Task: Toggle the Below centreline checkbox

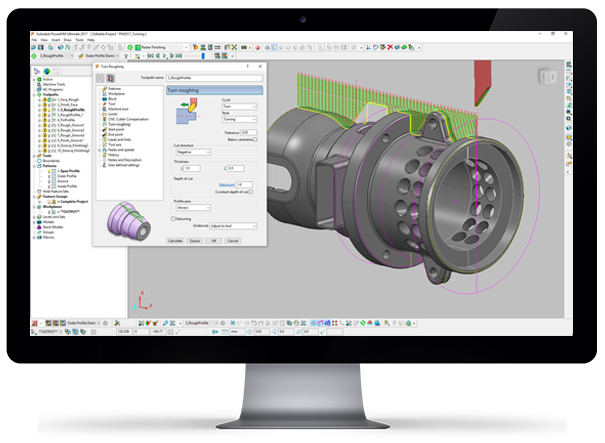Action: point(255,139)
